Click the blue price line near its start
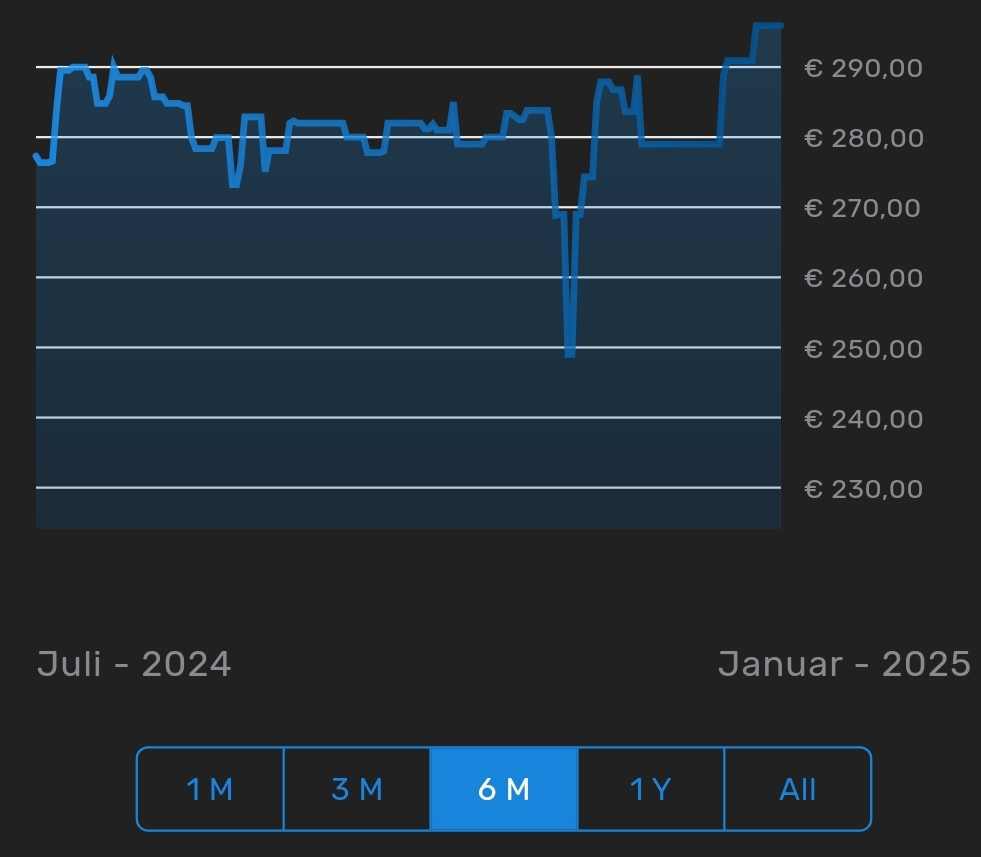The image size is (981, 857). pos(45,157)
